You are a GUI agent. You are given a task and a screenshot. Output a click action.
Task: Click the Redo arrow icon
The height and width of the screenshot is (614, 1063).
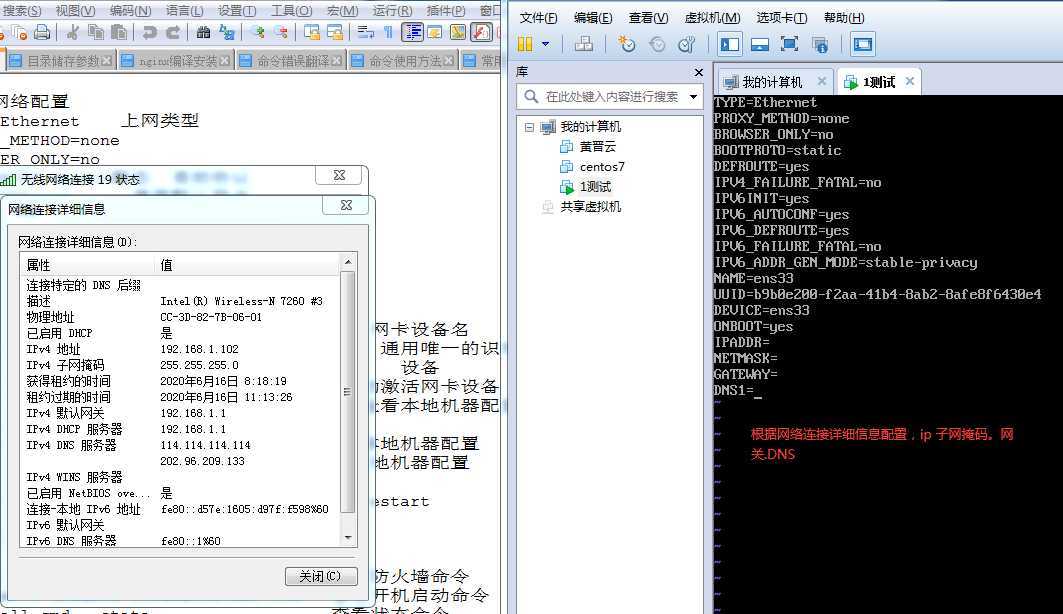[x=173, y=33]
